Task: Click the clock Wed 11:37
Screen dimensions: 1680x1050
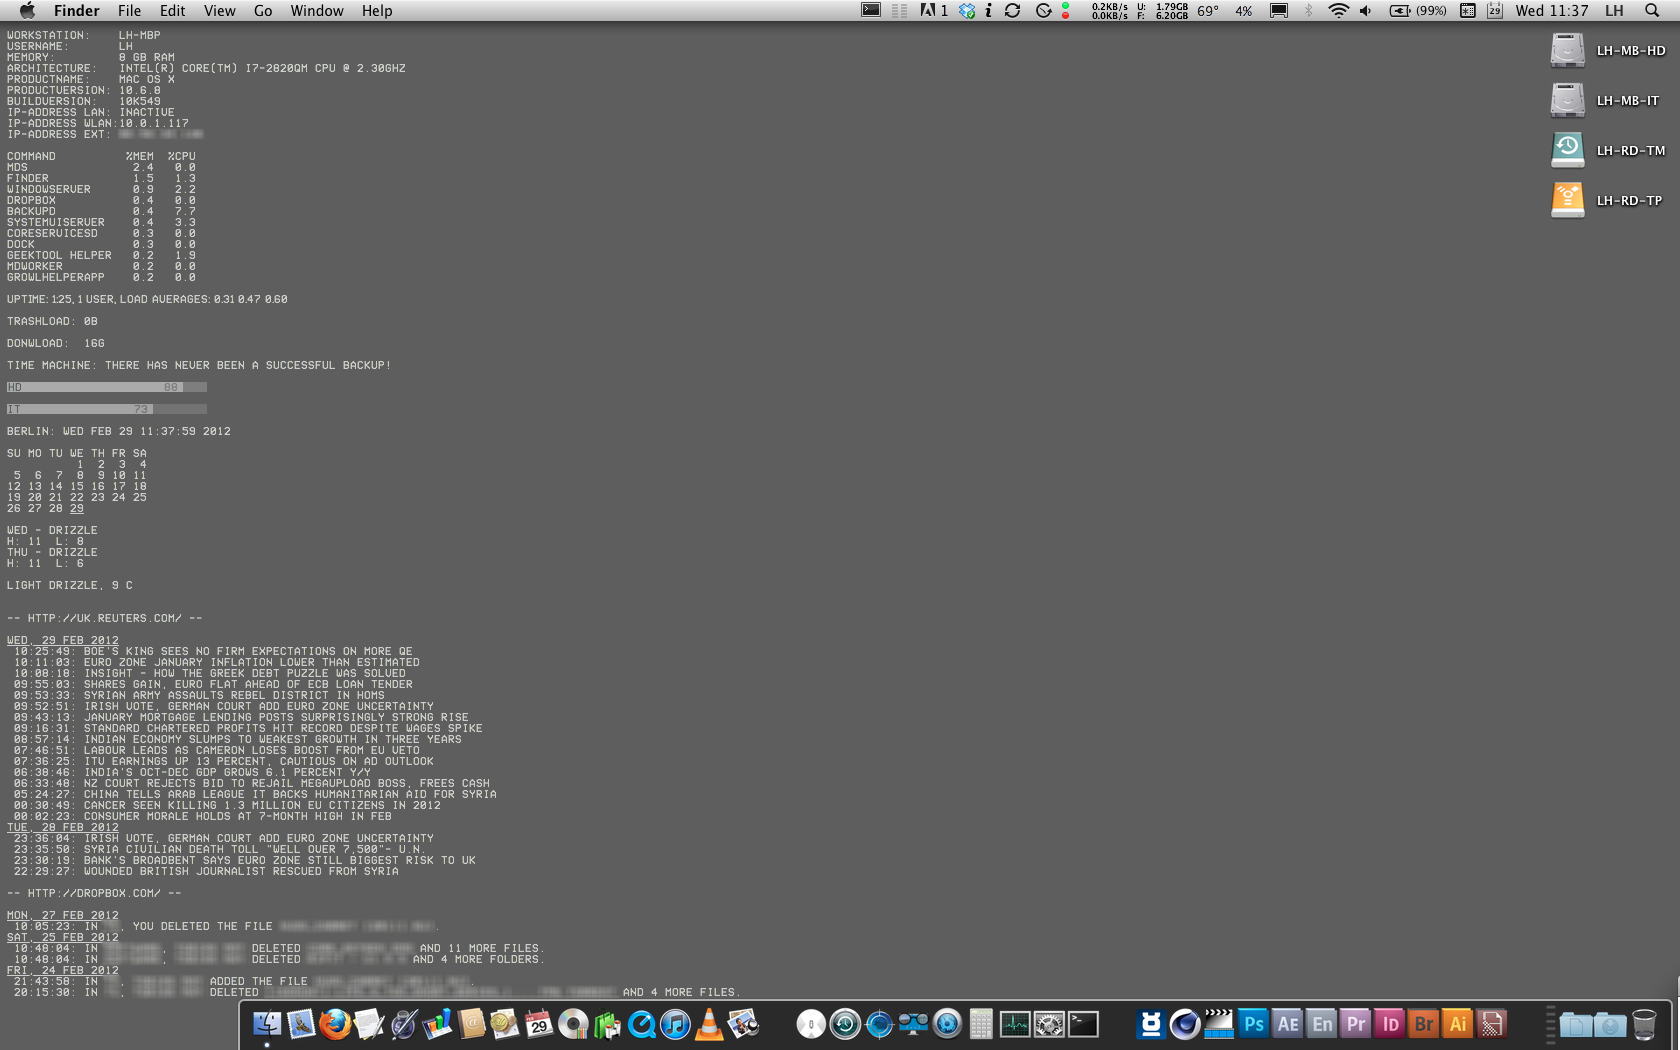Action: point(1552,10)
